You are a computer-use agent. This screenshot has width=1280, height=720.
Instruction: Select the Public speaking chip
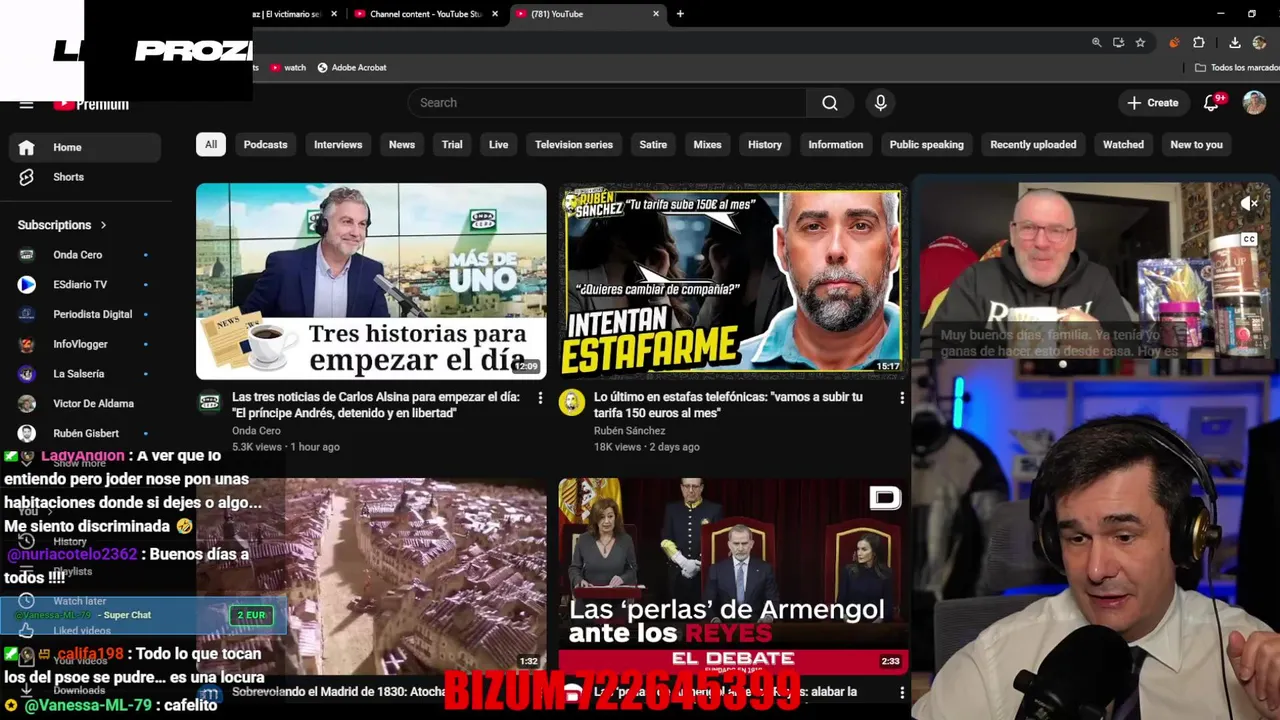tap(927, 145)
